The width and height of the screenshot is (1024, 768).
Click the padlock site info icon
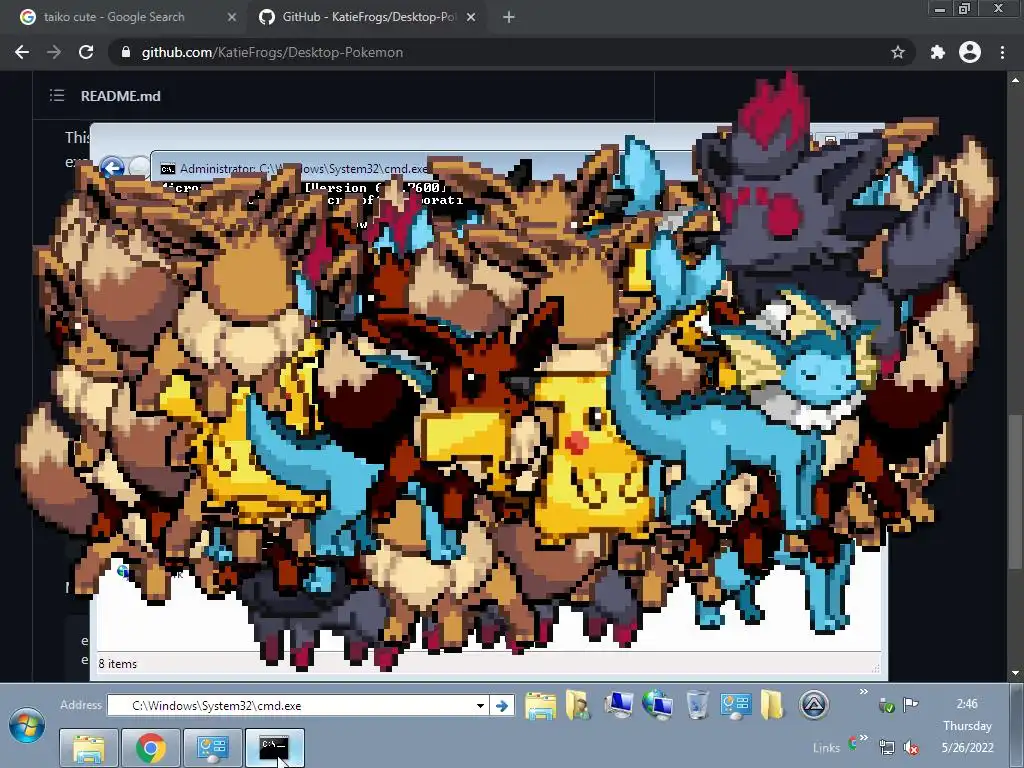(x=126, y=52)
